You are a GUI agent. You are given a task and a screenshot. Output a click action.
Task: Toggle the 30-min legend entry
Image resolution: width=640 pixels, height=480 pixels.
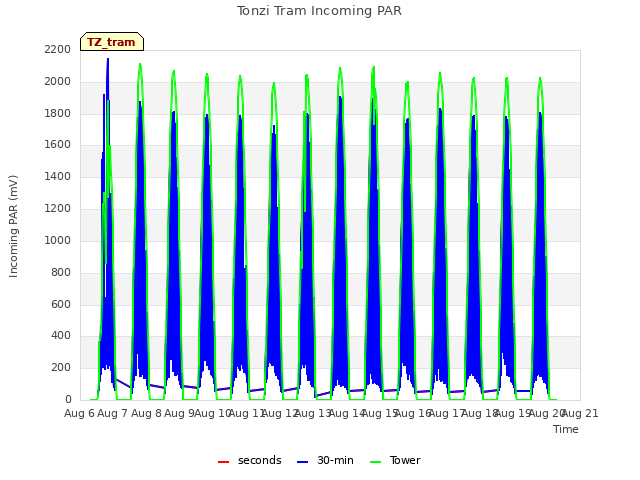pos(325,460)
